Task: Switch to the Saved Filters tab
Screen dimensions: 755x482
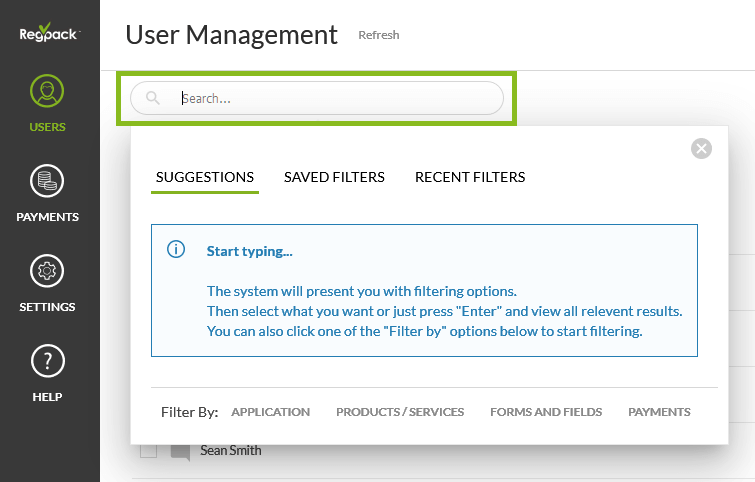Action: pos(334,177)
